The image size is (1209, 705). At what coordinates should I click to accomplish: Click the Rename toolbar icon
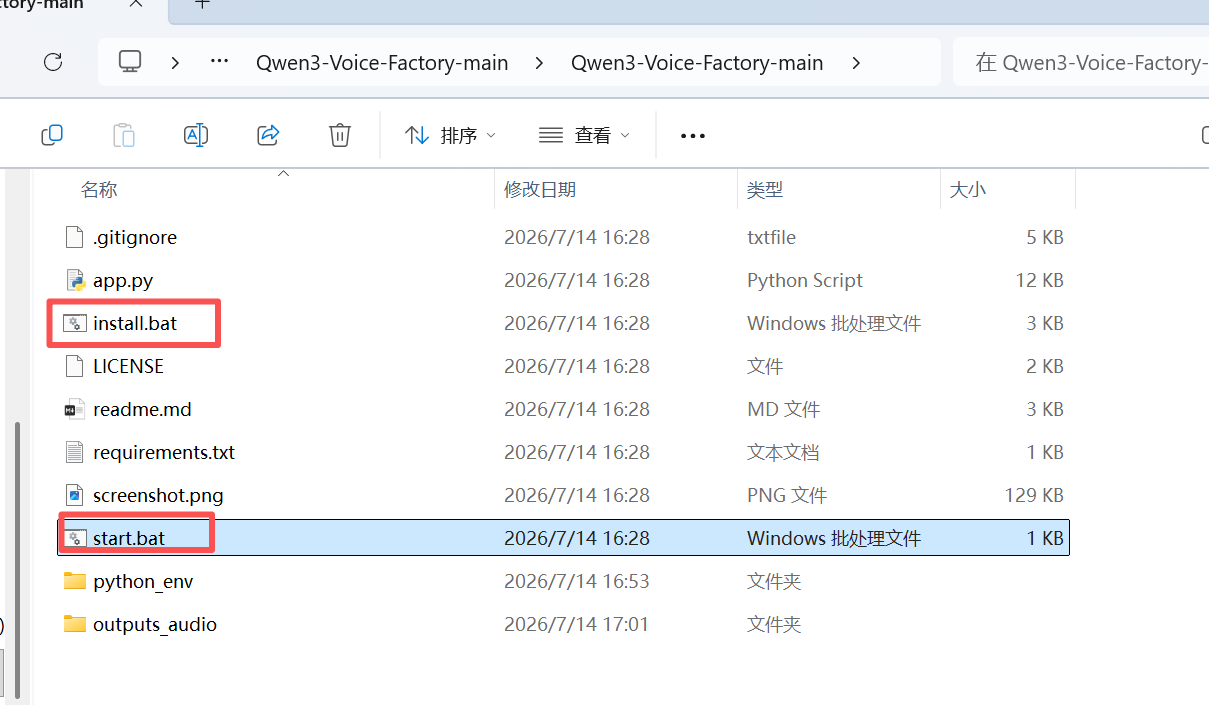[x=196, y=135]
